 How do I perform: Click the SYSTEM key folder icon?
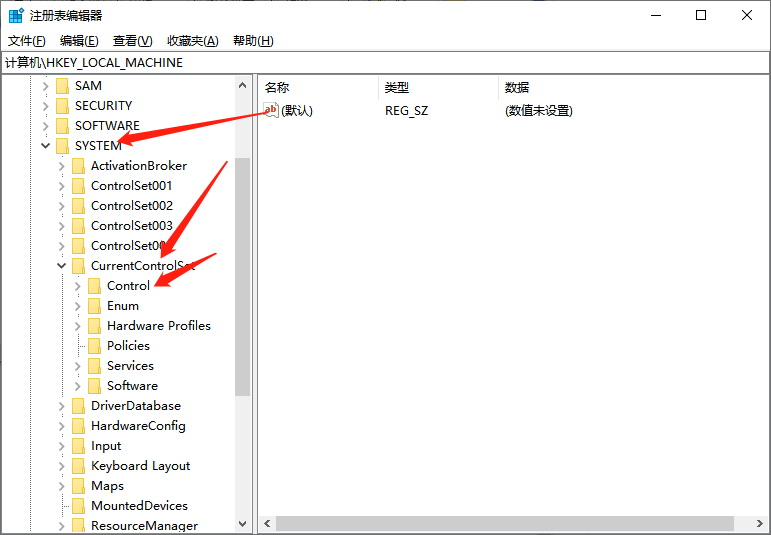[62, 146]
